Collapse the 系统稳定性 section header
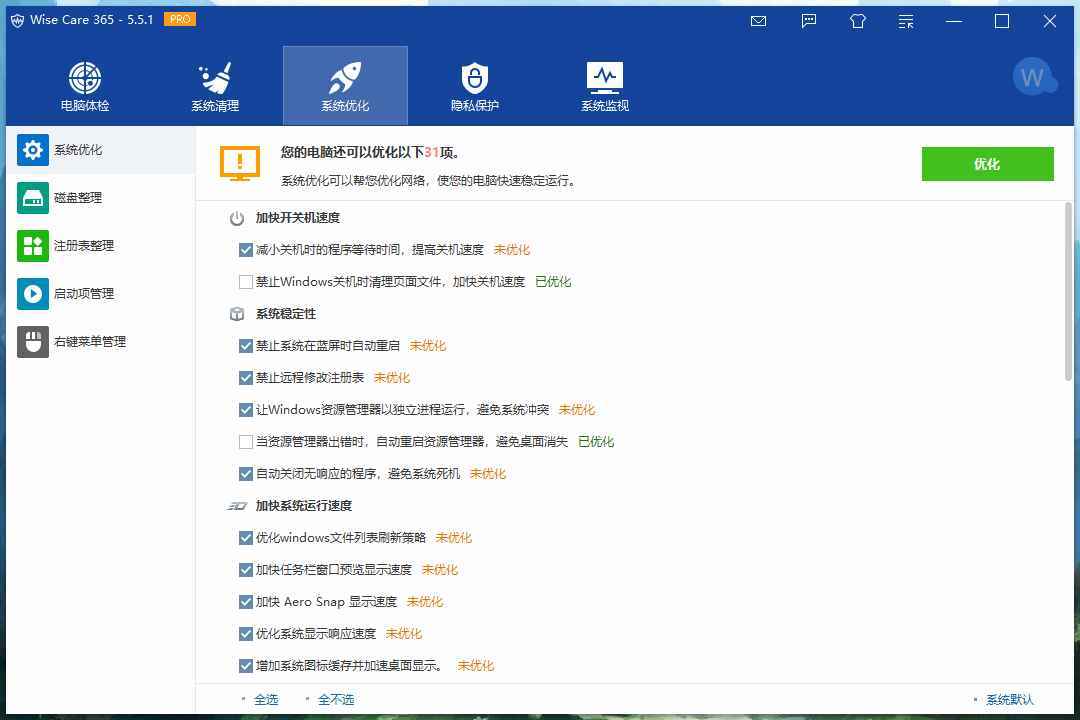 [287, 313]
